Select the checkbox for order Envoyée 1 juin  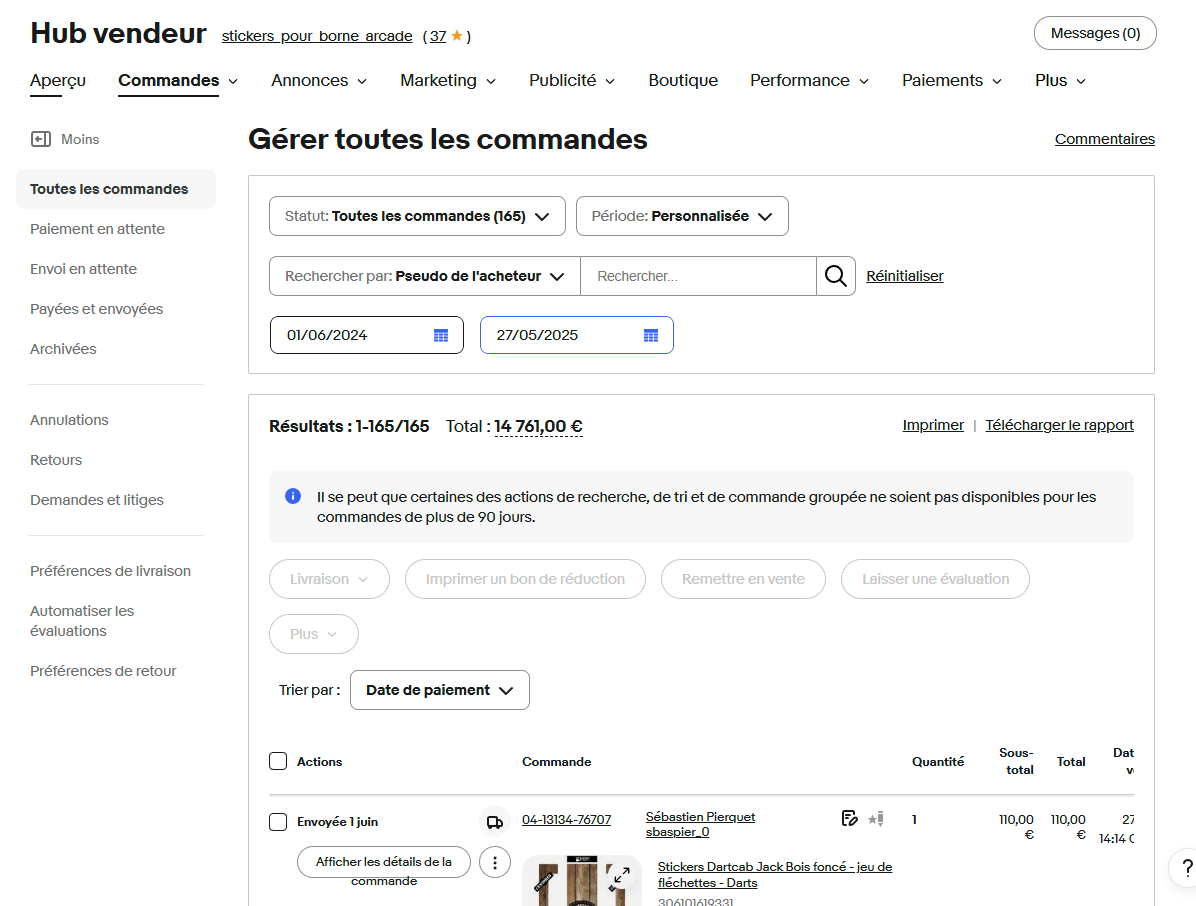pos(278,821)
